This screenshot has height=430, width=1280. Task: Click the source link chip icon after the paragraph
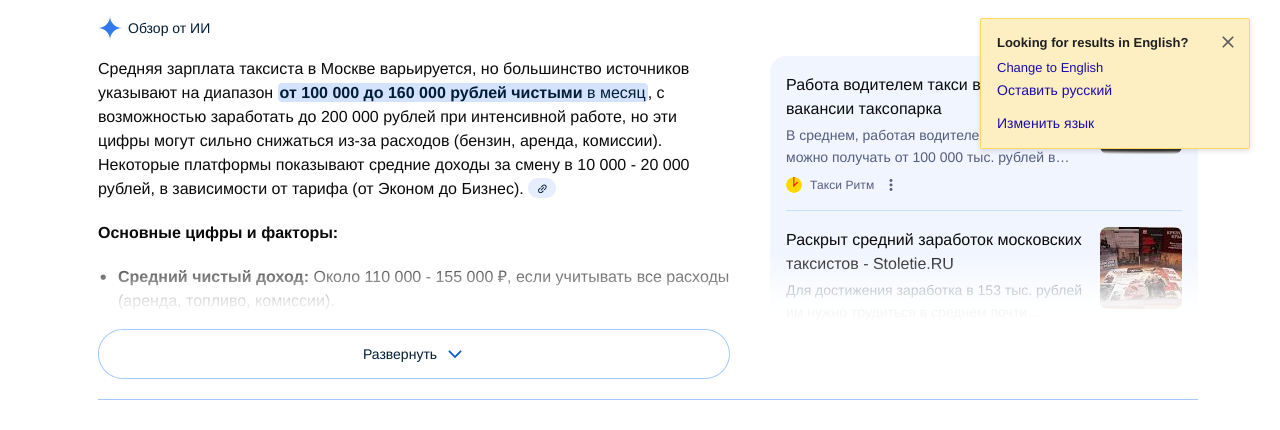click(542, 188)
